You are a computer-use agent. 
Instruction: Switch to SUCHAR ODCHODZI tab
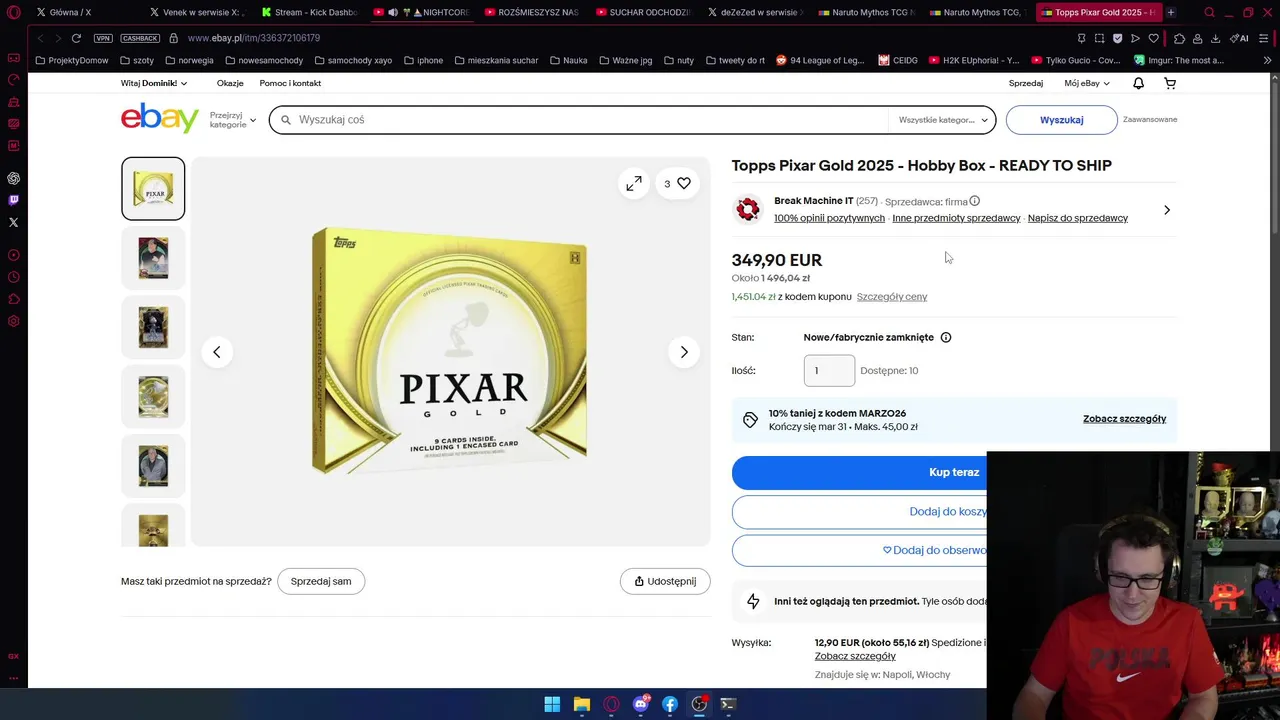[644, 12]
